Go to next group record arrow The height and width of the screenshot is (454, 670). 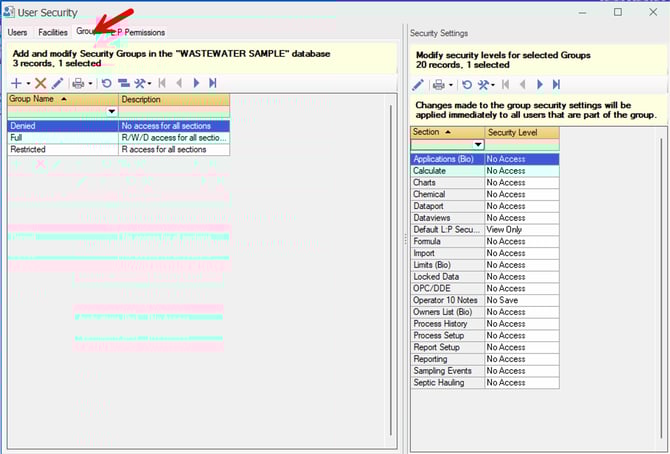click(x=196, y=83)
